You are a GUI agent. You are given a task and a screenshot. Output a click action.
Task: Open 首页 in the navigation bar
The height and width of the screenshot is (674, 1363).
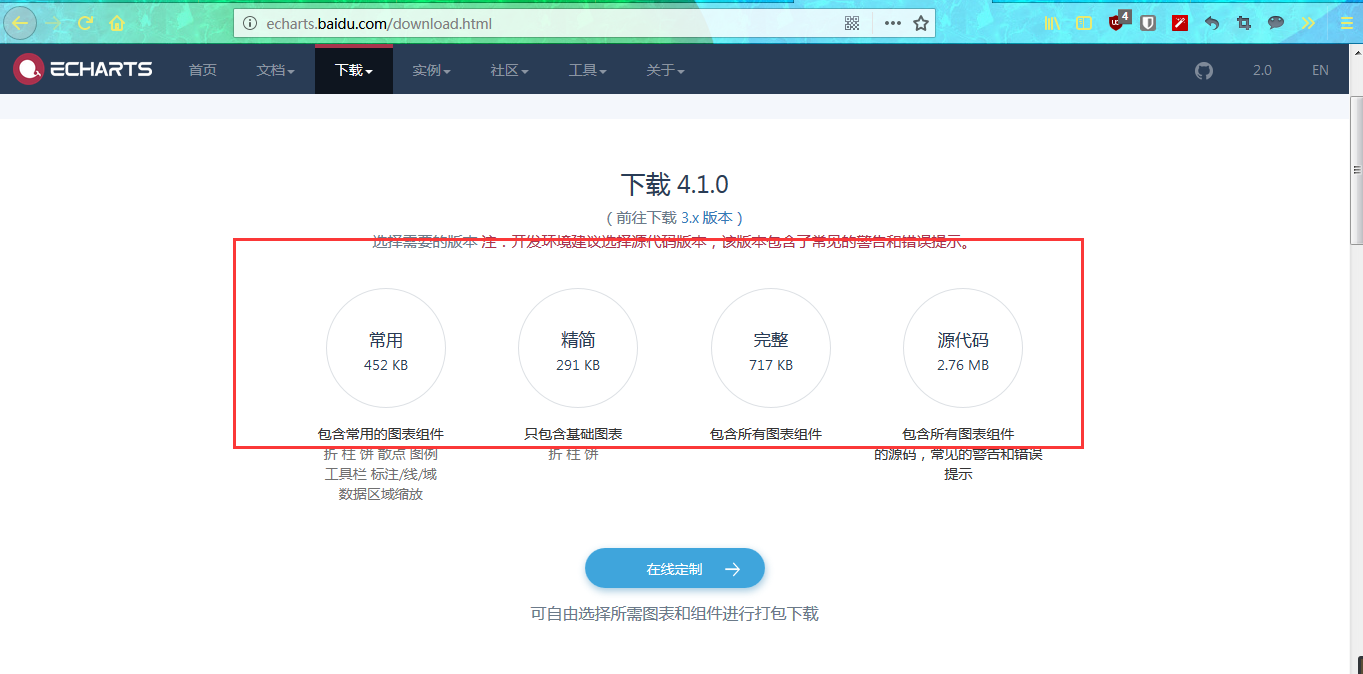tap(202, 70)
